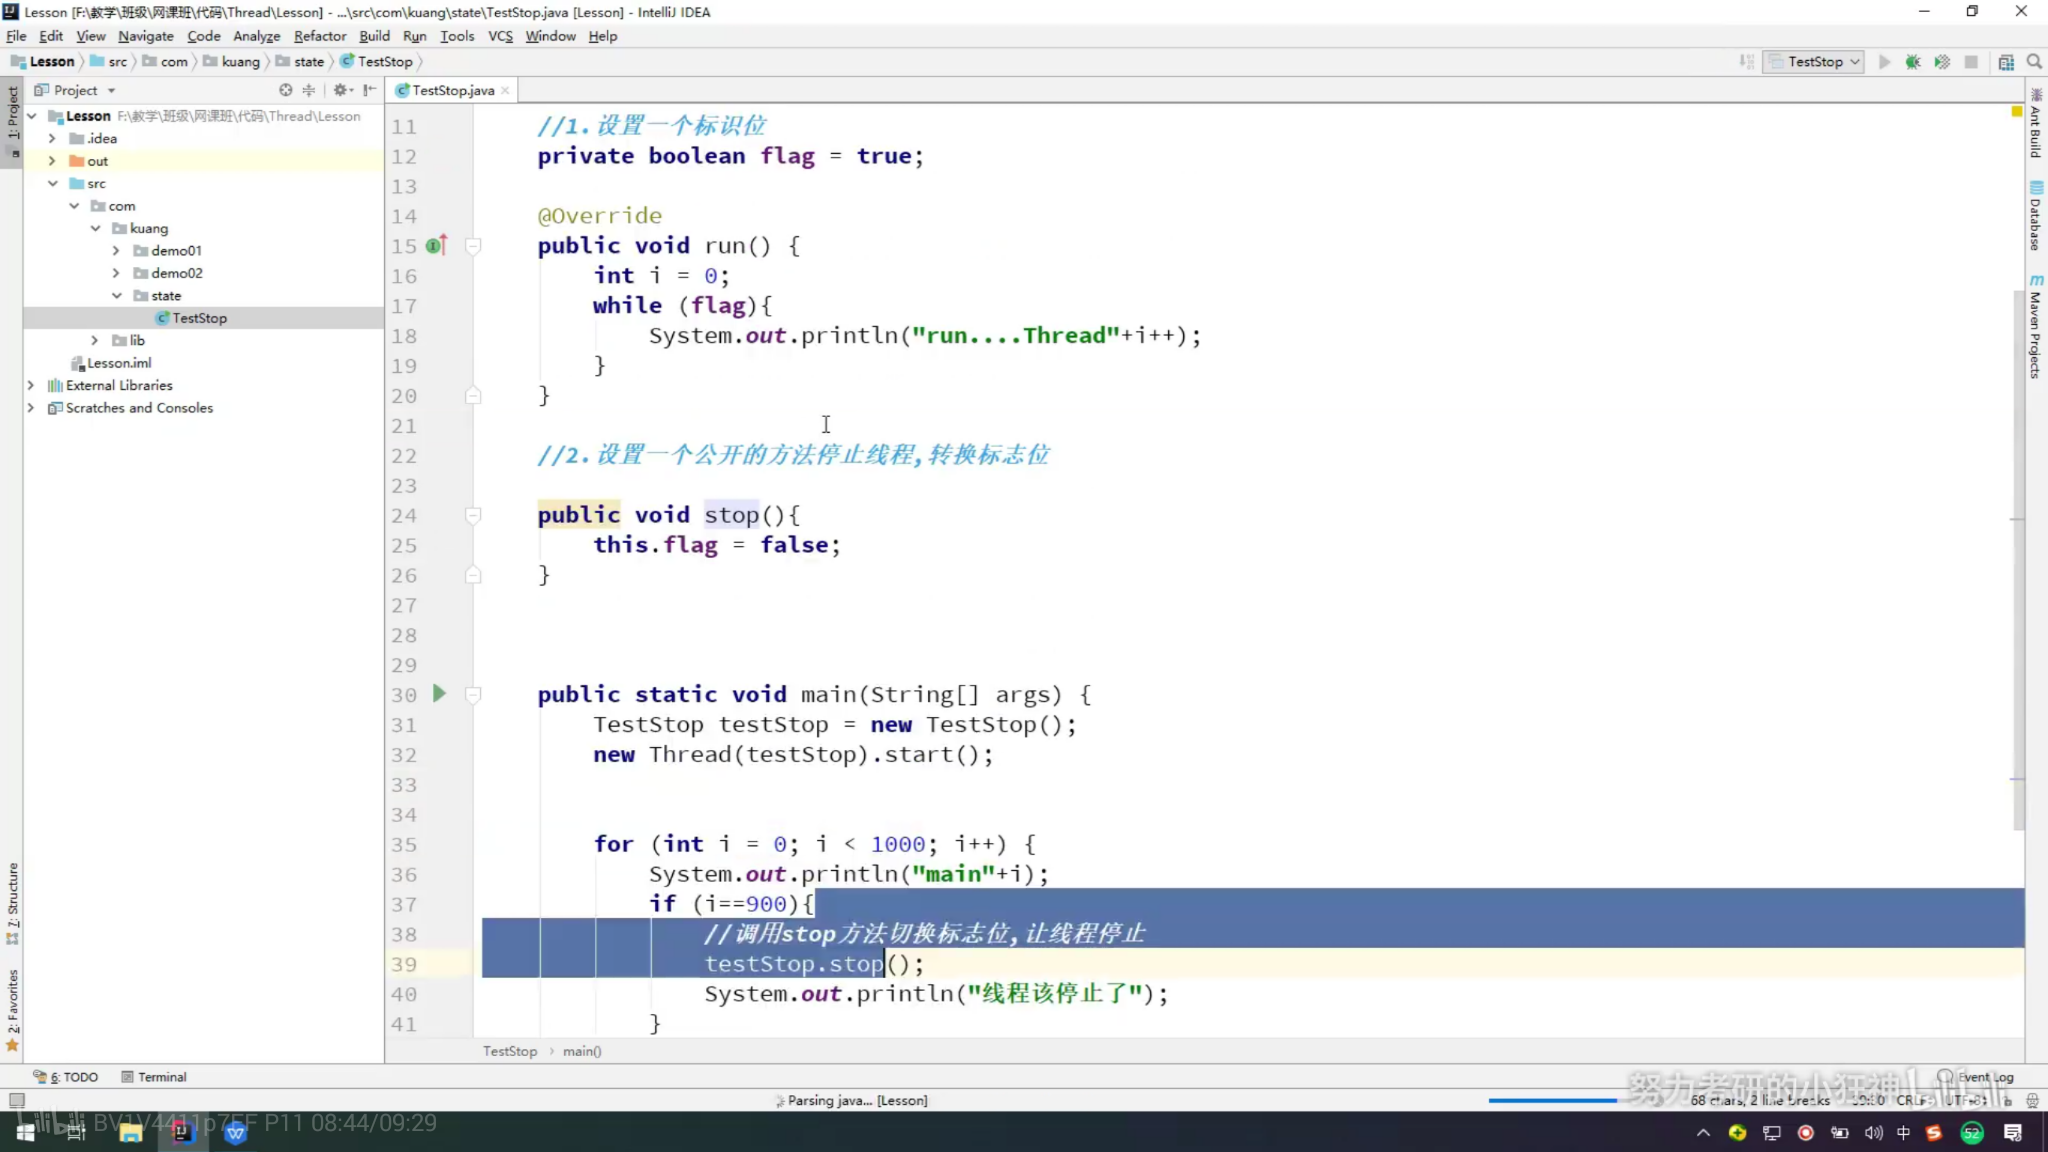Viewport: 2048px width, 1152px height.
Task: Fold the main method at line 30
Action: 474,694
